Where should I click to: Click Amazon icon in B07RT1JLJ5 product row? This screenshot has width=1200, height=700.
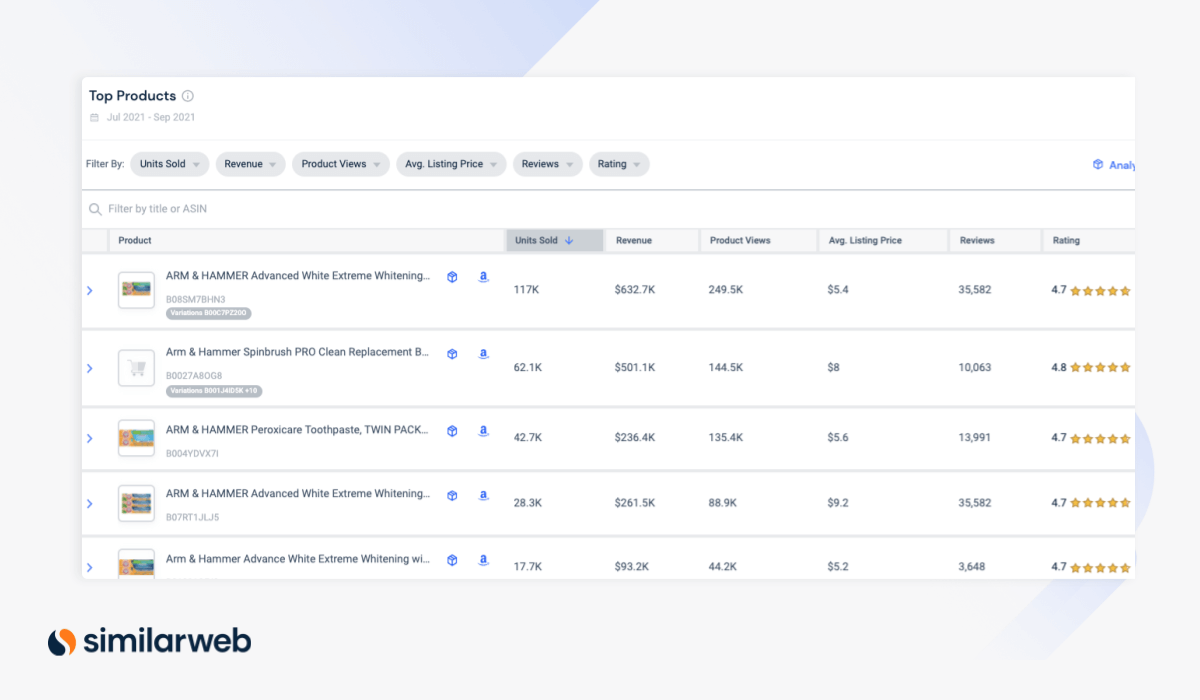click(x=483, y=495)
